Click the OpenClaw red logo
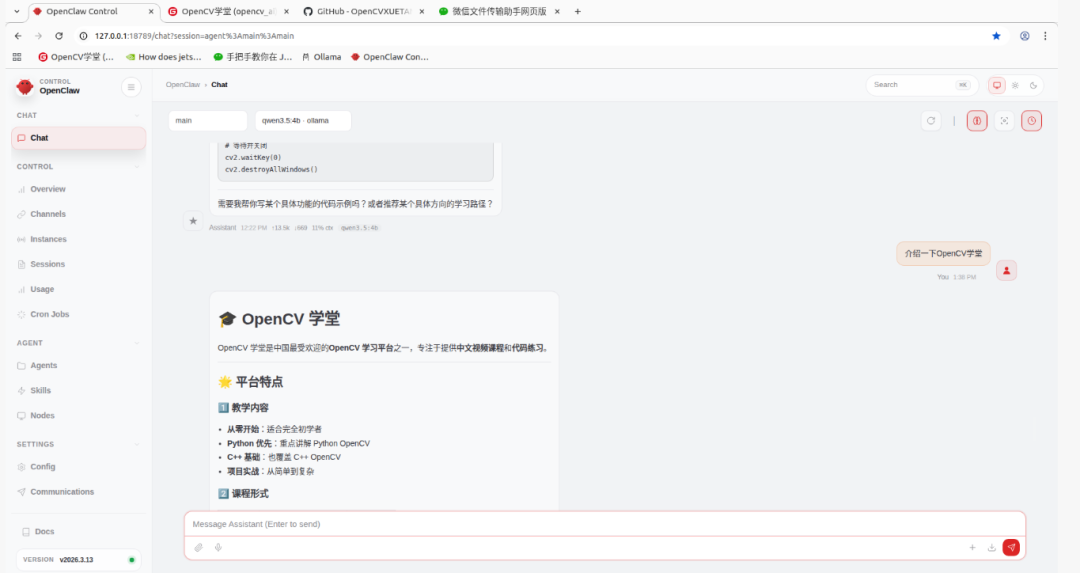The height and width of the screenshot is (573, 1080). tap(25, 87)
